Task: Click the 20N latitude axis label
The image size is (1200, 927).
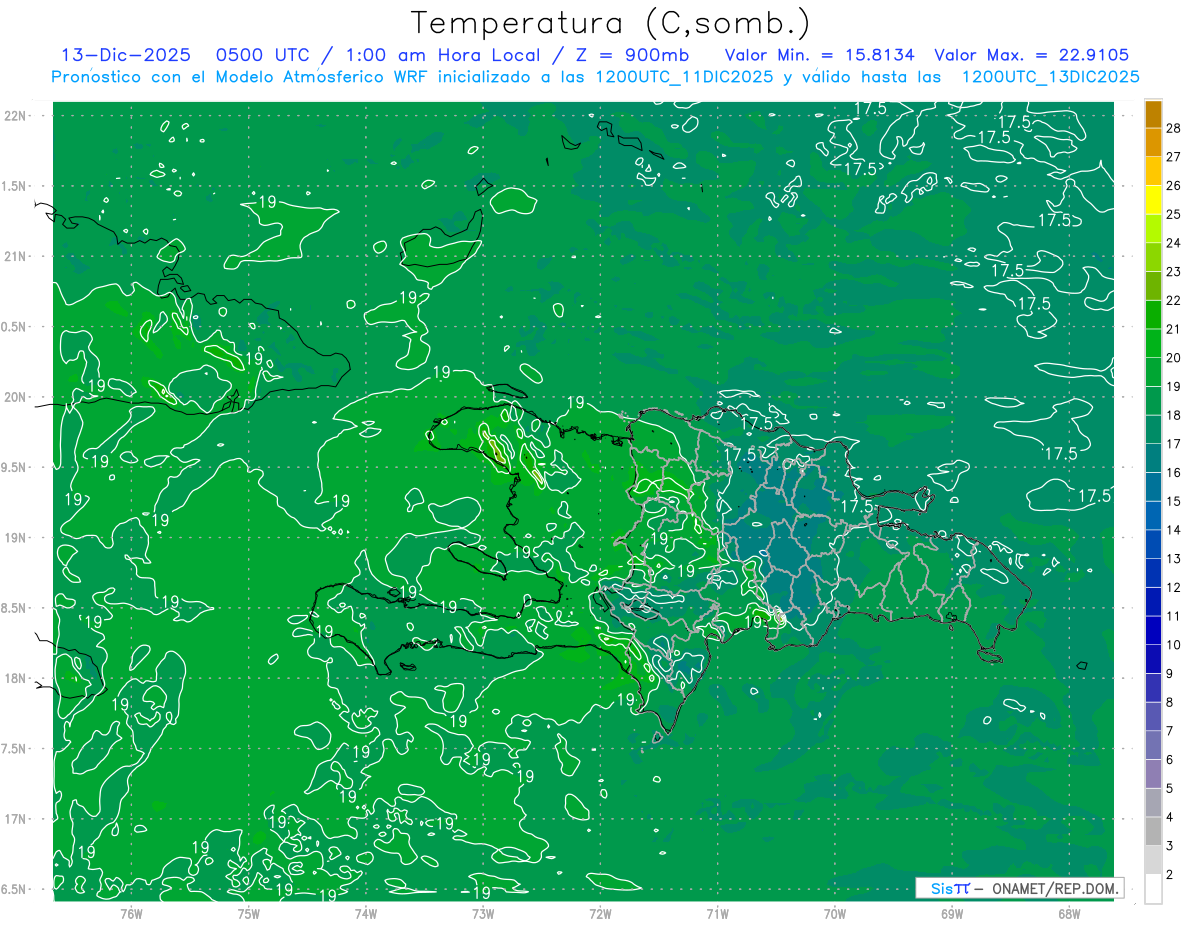Action: coord(16,397)
